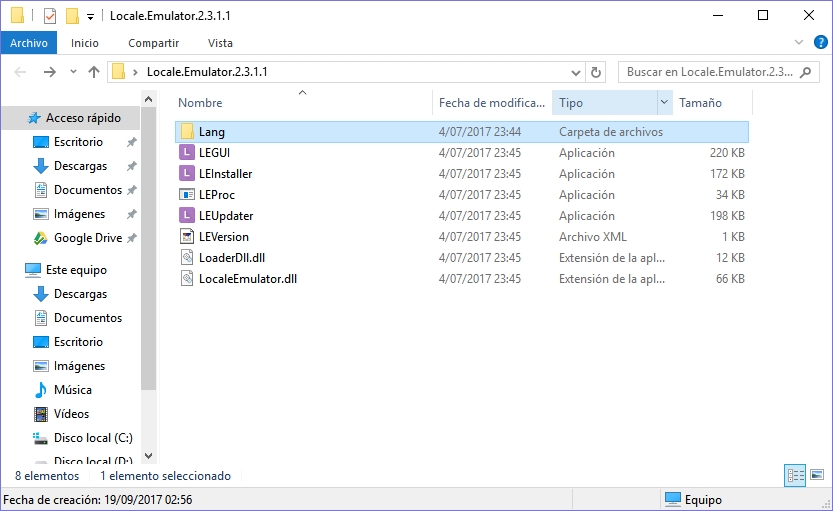
Task: Select the LEVersion XML file icon
Action: (x=187, y=236)
